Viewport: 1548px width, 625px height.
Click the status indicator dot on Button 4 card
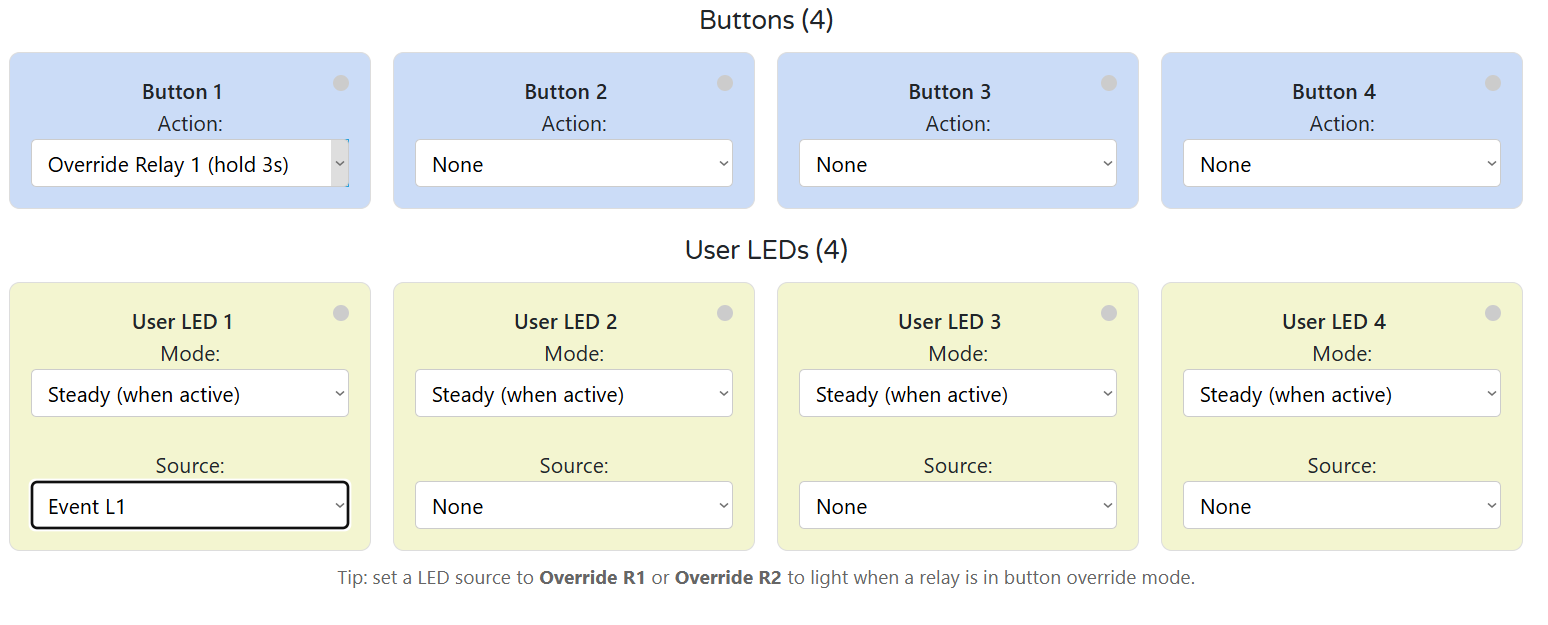coord(1493,84)
